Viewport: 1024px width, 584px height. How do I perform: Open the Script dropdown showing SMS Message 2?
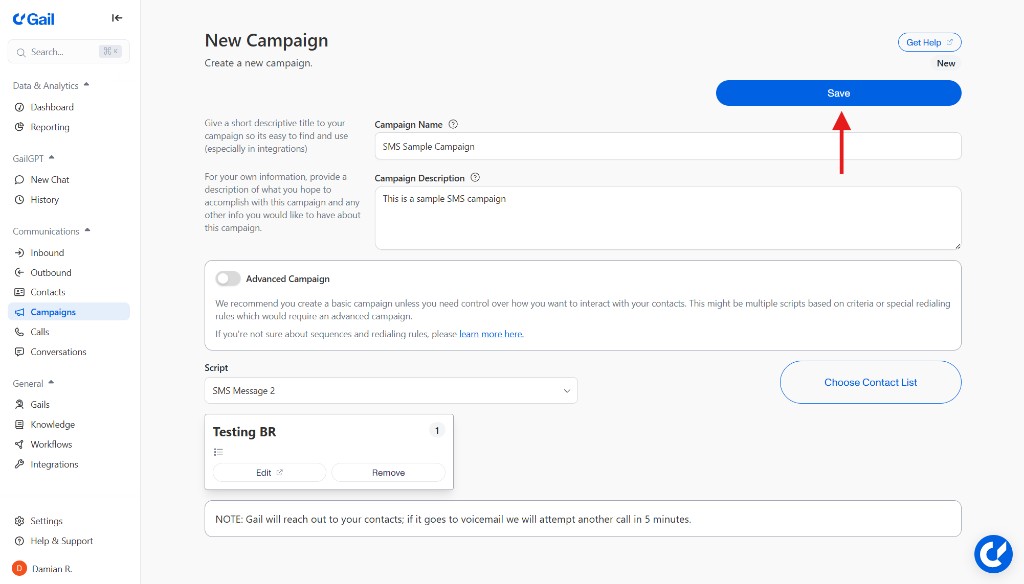pyautogui.click(x=391, y=390)
